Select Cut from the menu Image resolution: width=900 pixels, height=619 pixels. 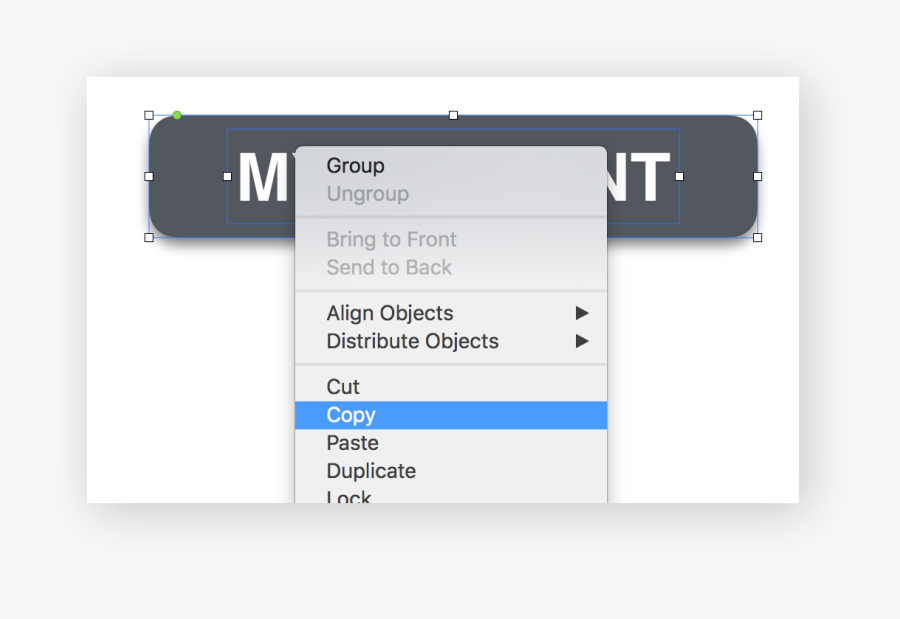(341, 386)
